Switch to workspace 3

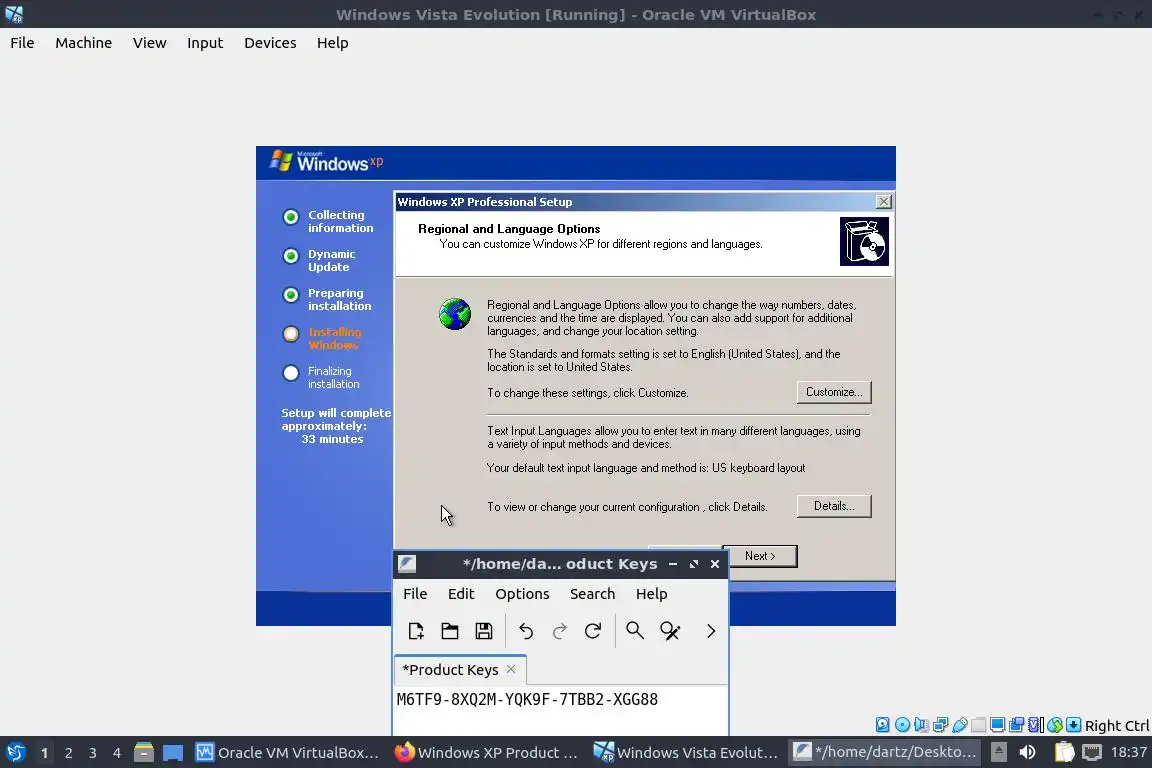(x=93, y=753)
